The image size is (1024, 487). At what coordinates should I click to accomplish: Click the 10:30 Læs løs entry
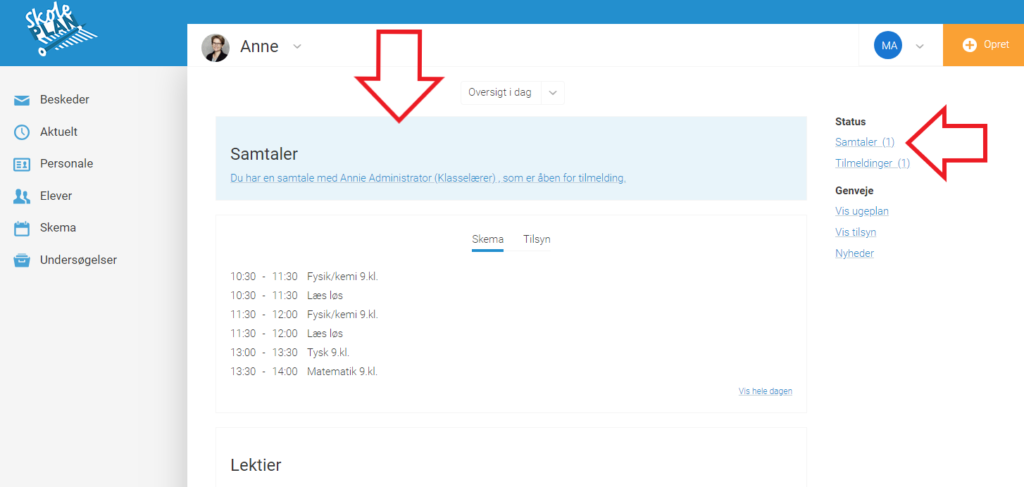[x=287, y=295]
